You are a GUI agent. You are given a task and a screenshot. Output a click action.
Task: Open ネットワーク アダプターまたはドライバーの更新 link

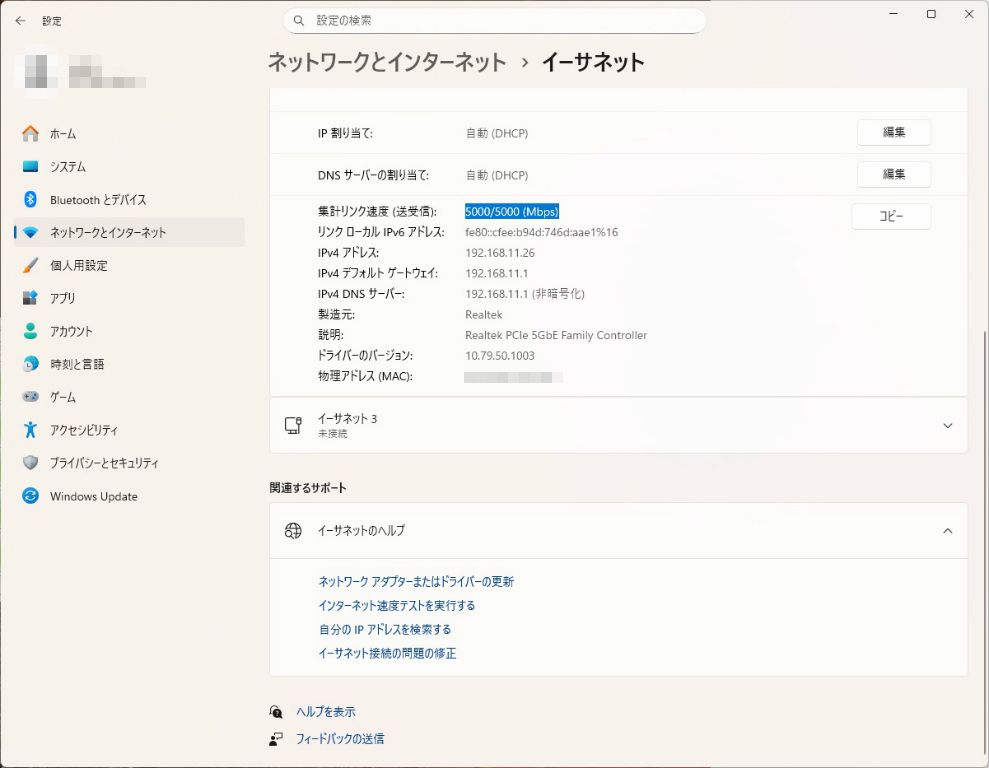416,581
